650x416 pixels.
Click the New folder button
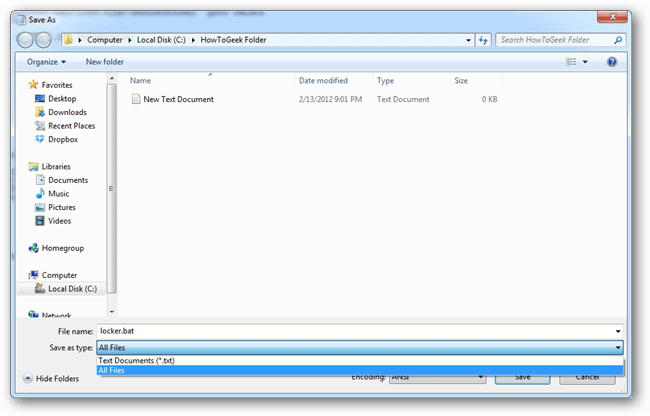(105, 61)
